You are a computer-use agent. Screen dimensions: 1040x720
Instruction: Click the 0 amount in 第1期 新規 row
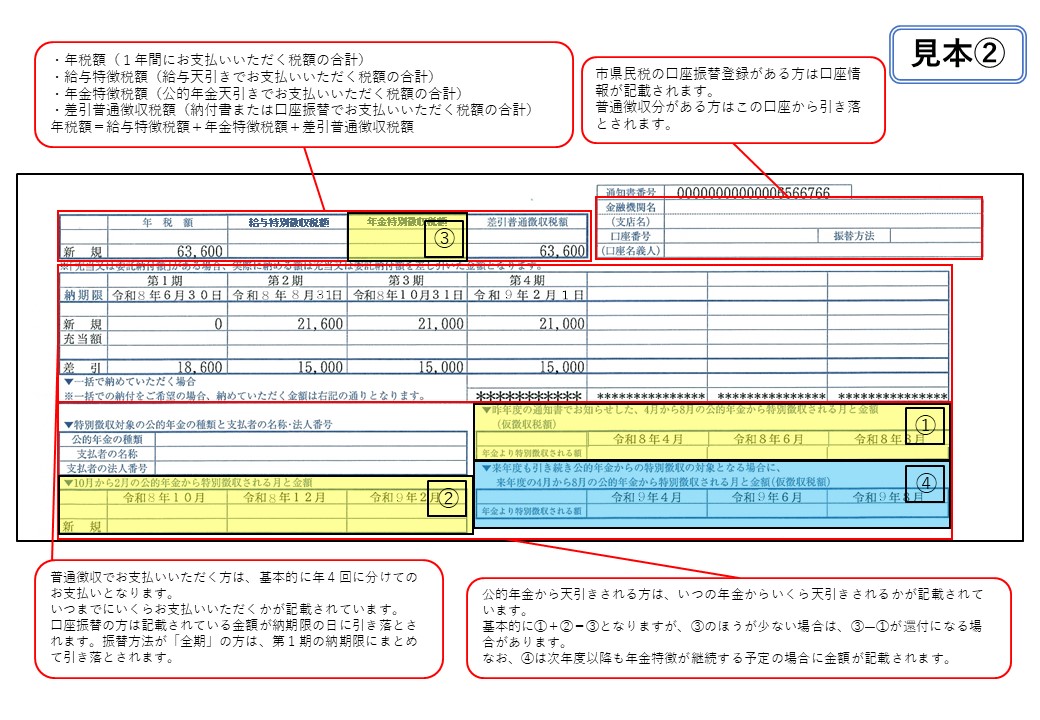point(218,324)
